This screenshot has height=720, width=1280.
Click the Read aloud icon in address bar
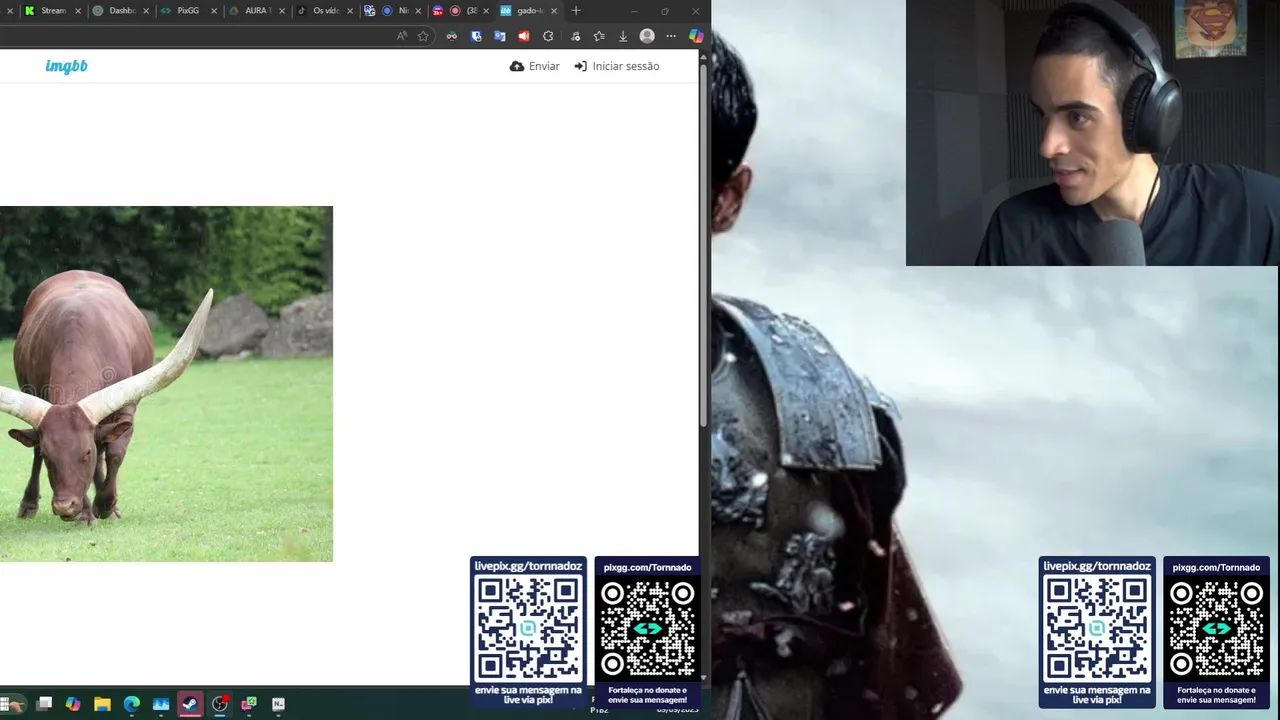point(402,36)
